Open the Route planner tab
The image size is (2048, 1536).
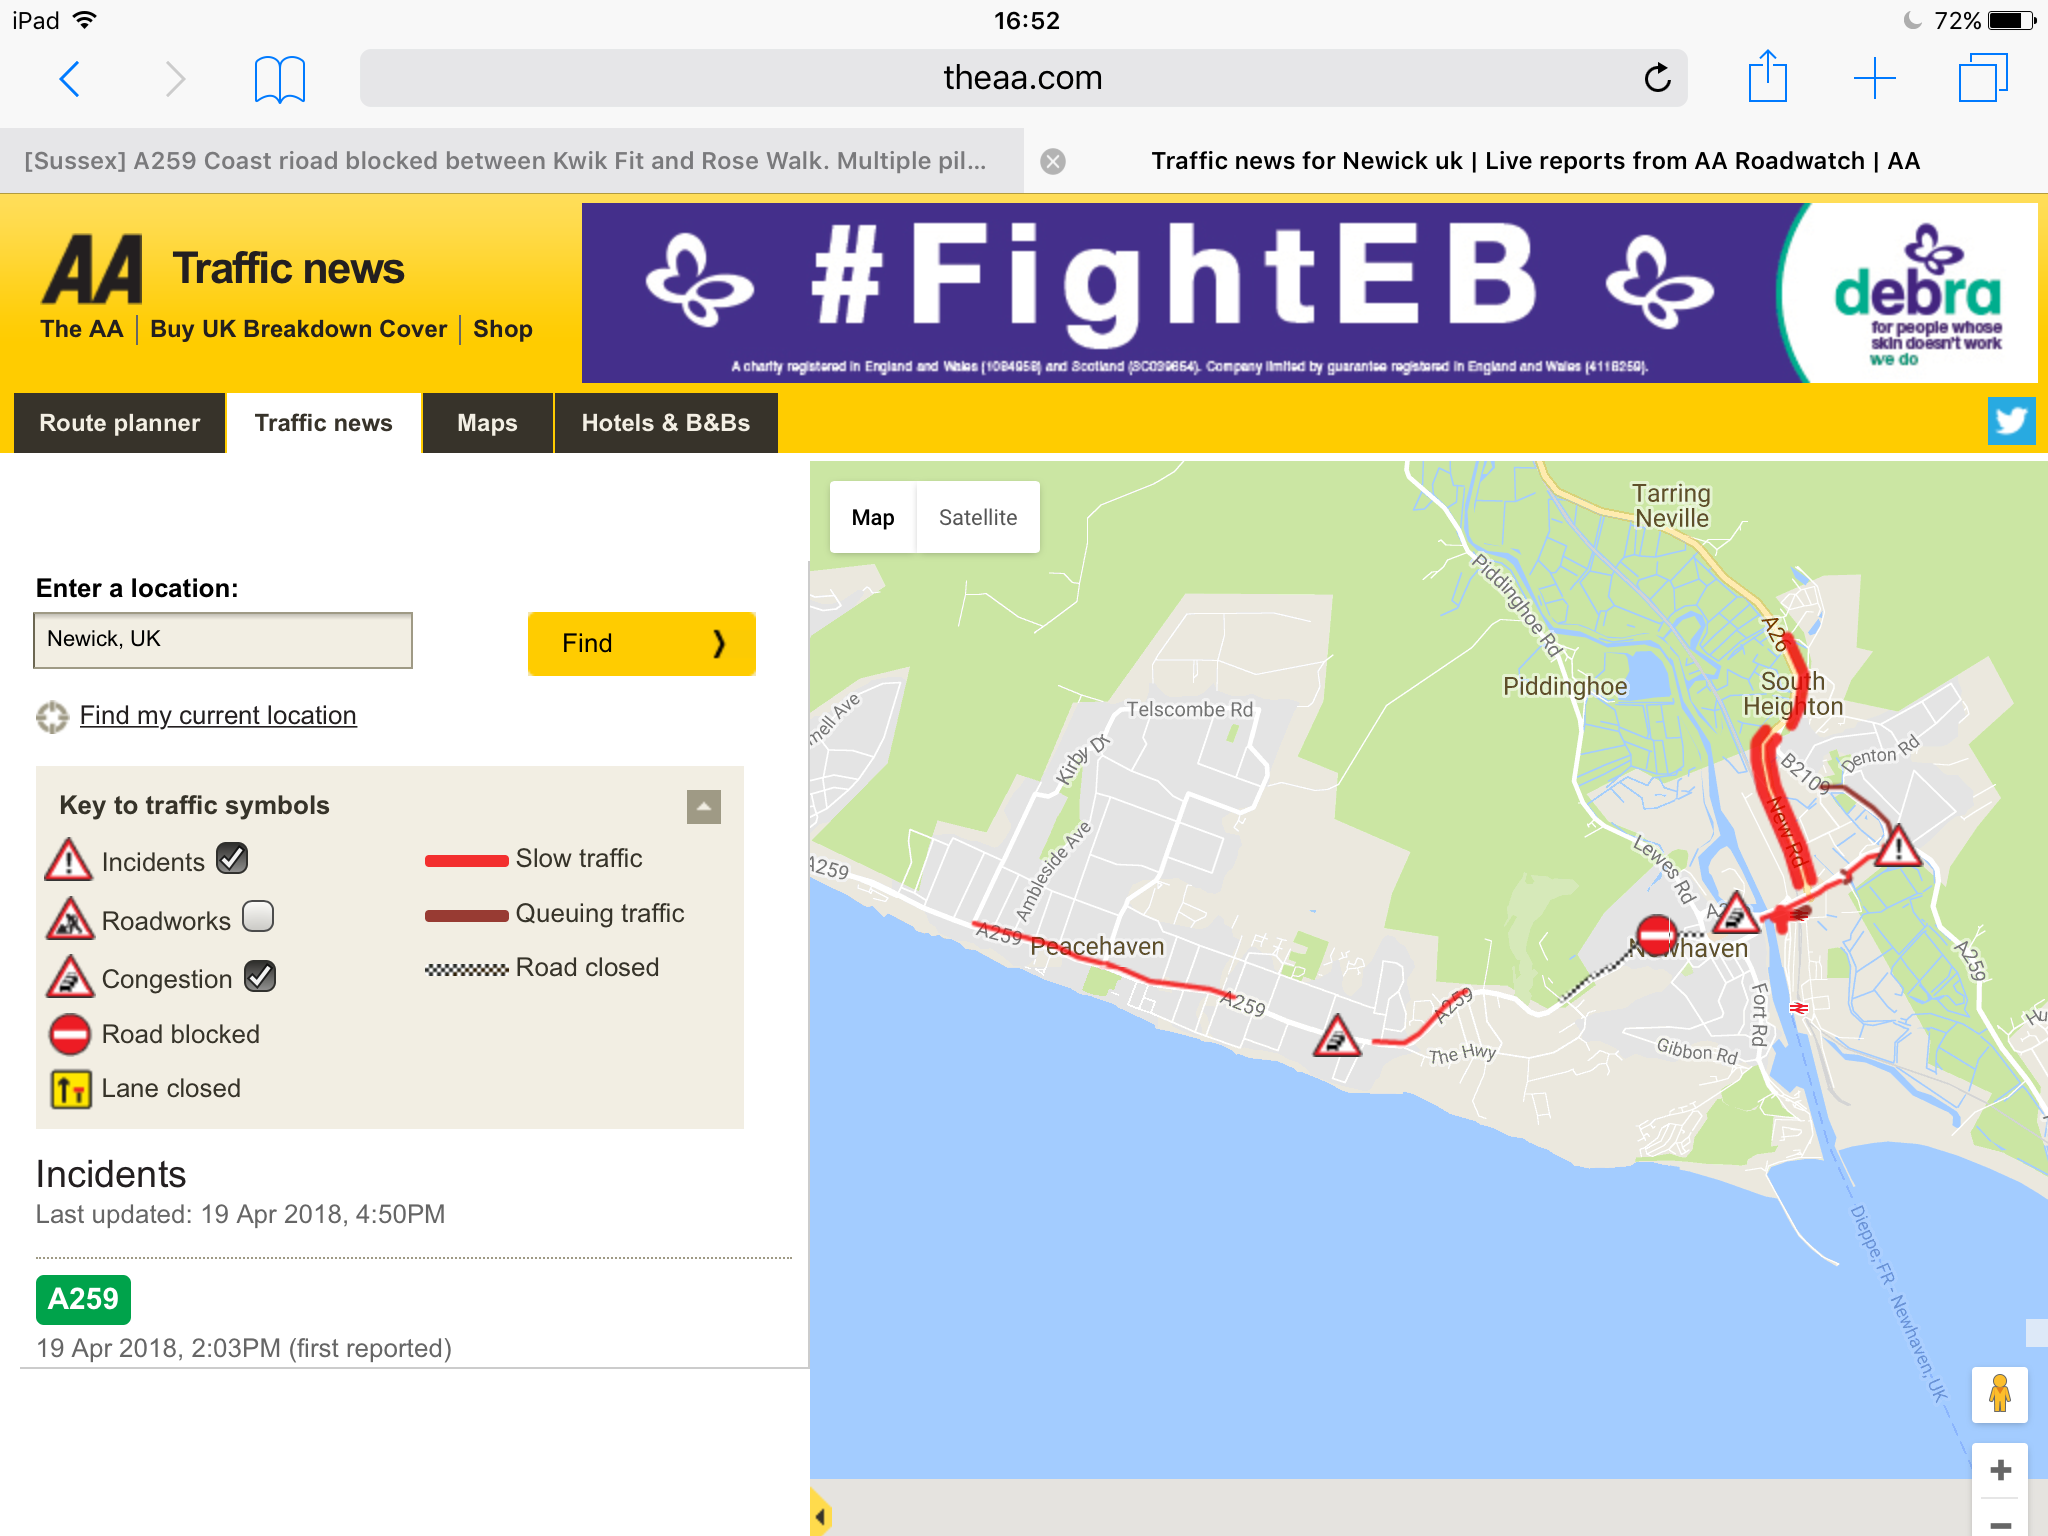point(120,423)
